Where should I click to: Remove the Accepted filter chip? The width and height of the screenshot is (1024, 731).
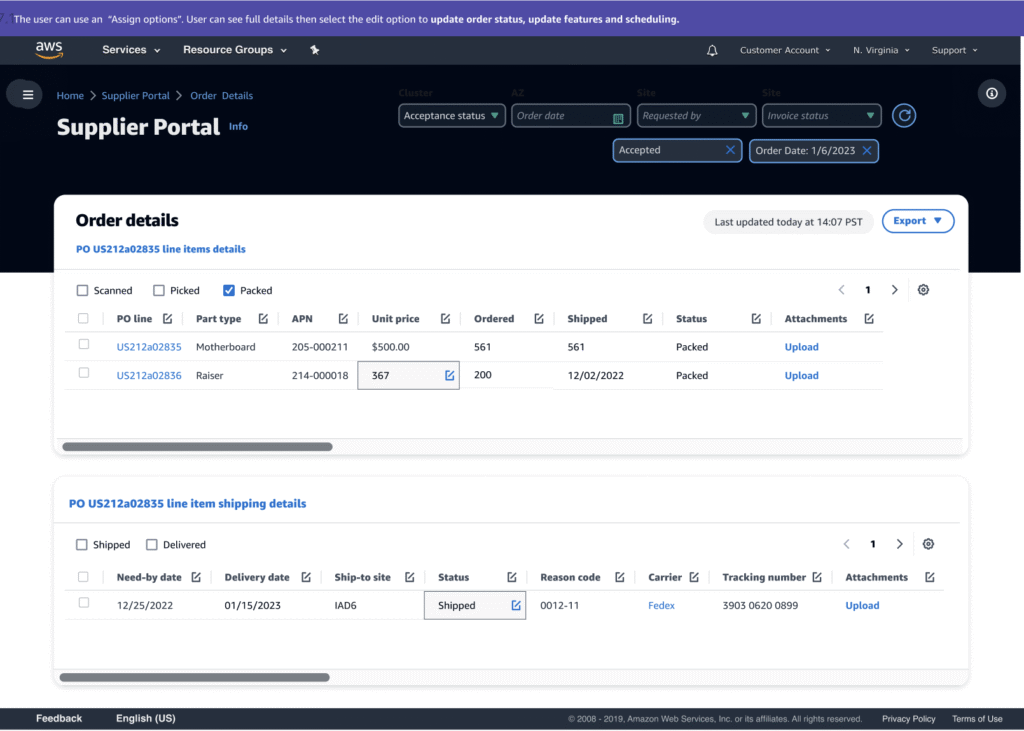[x=730, y=150]
